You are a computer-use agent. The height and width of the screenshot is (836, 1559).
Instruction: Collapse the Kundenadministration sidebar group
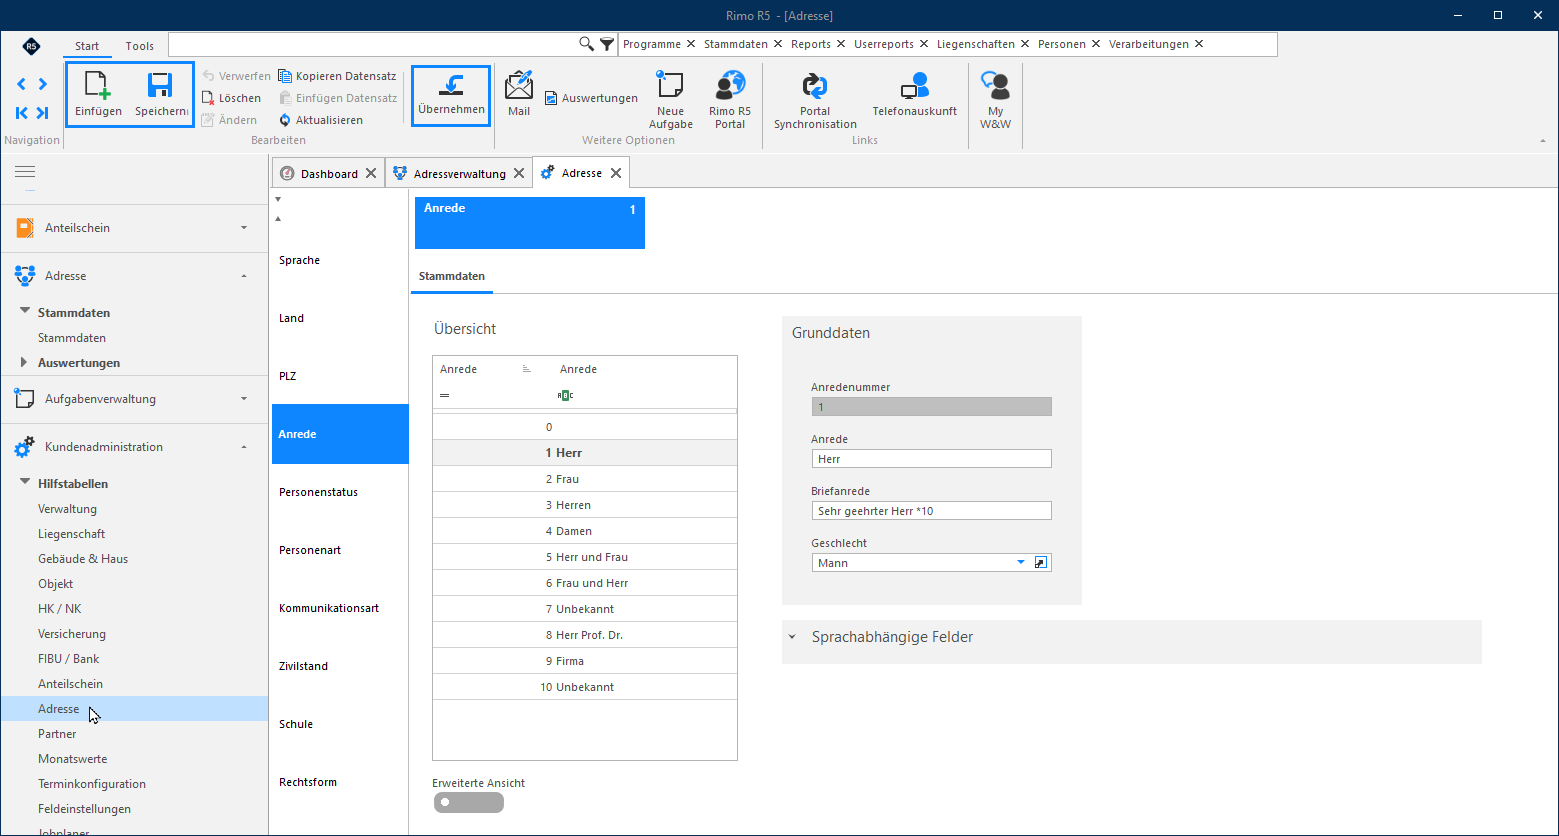coord(244,447)
